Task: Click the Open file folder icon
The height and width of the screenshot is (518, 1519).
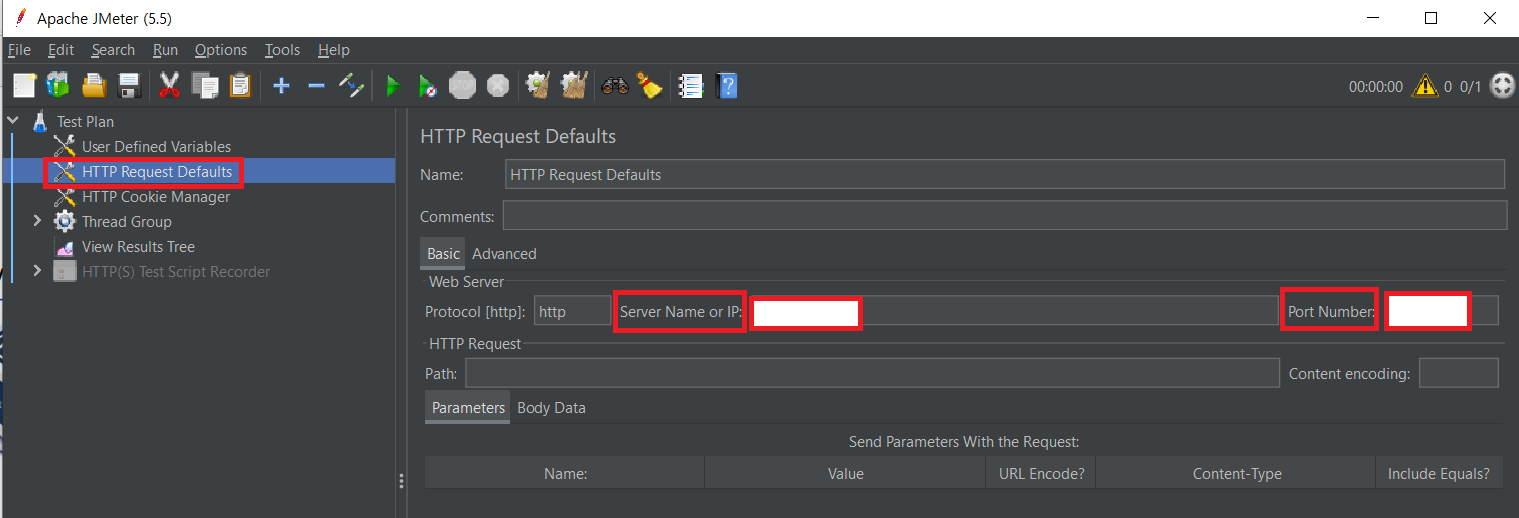Action: 94,86
